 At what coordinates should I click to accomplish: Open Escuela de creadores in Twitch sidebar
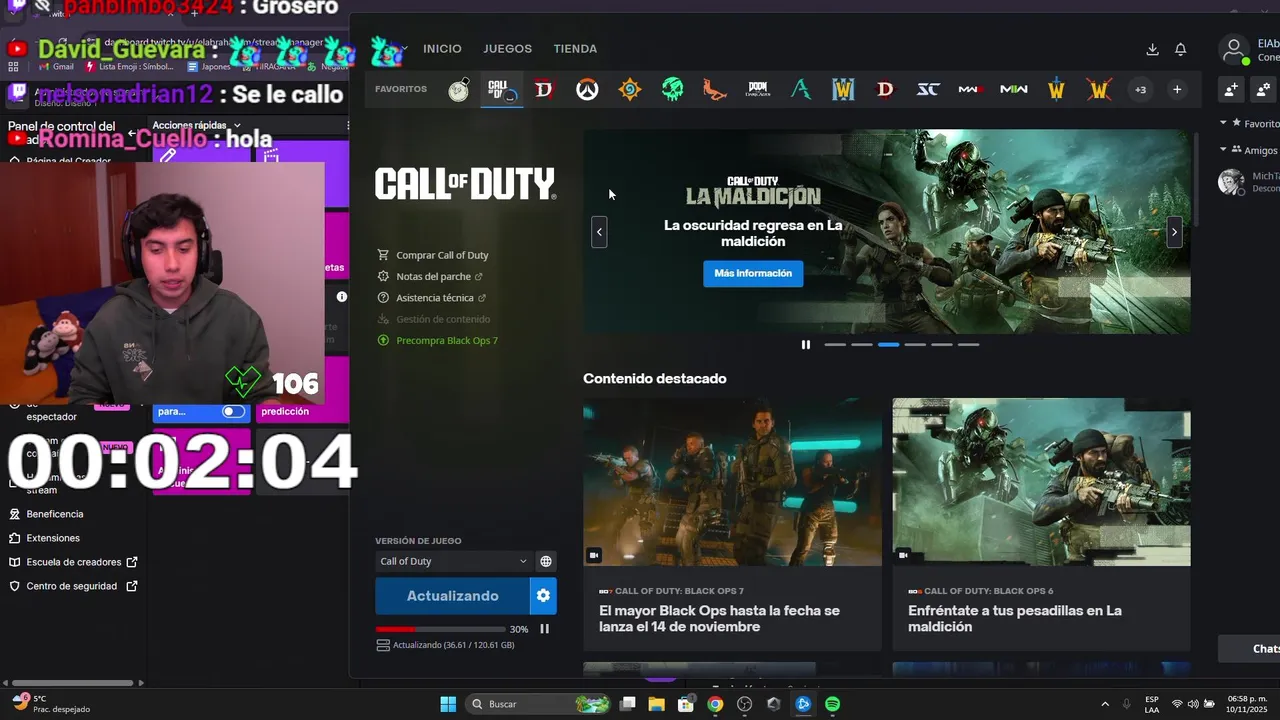(74, 562)
